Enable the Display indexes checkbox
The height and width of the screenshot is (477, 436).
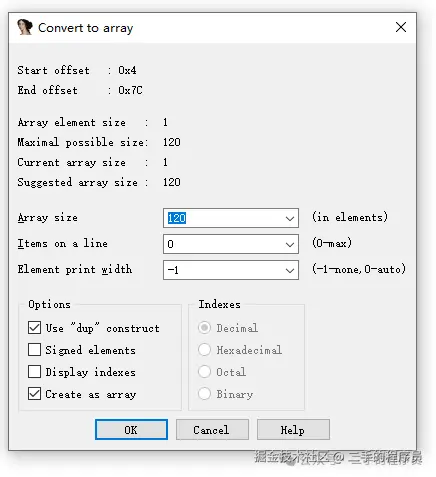[34, 372]
